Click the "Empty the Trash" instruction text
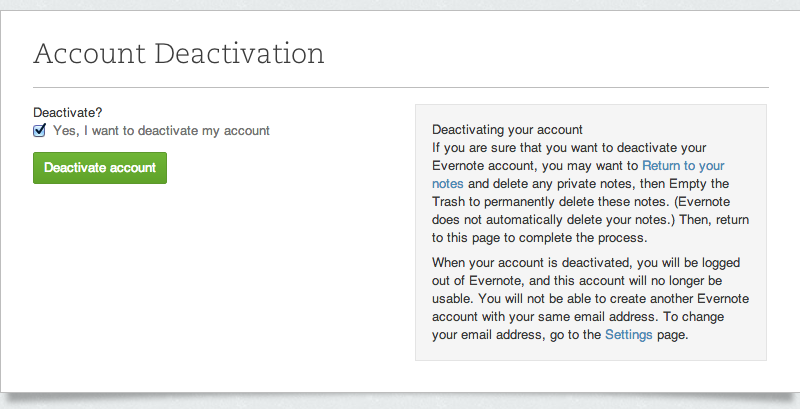The image size is (800, 409). point(700,184)
